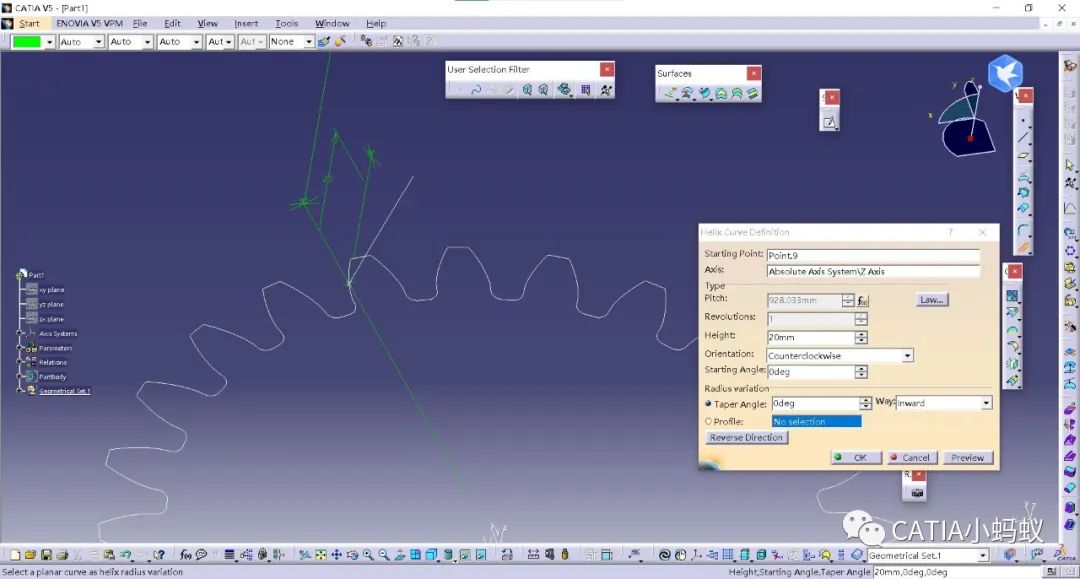The height and width of the screenshot is (579, 1080).
Task: Expand the PartBody tree node
Action: [20, 377]
